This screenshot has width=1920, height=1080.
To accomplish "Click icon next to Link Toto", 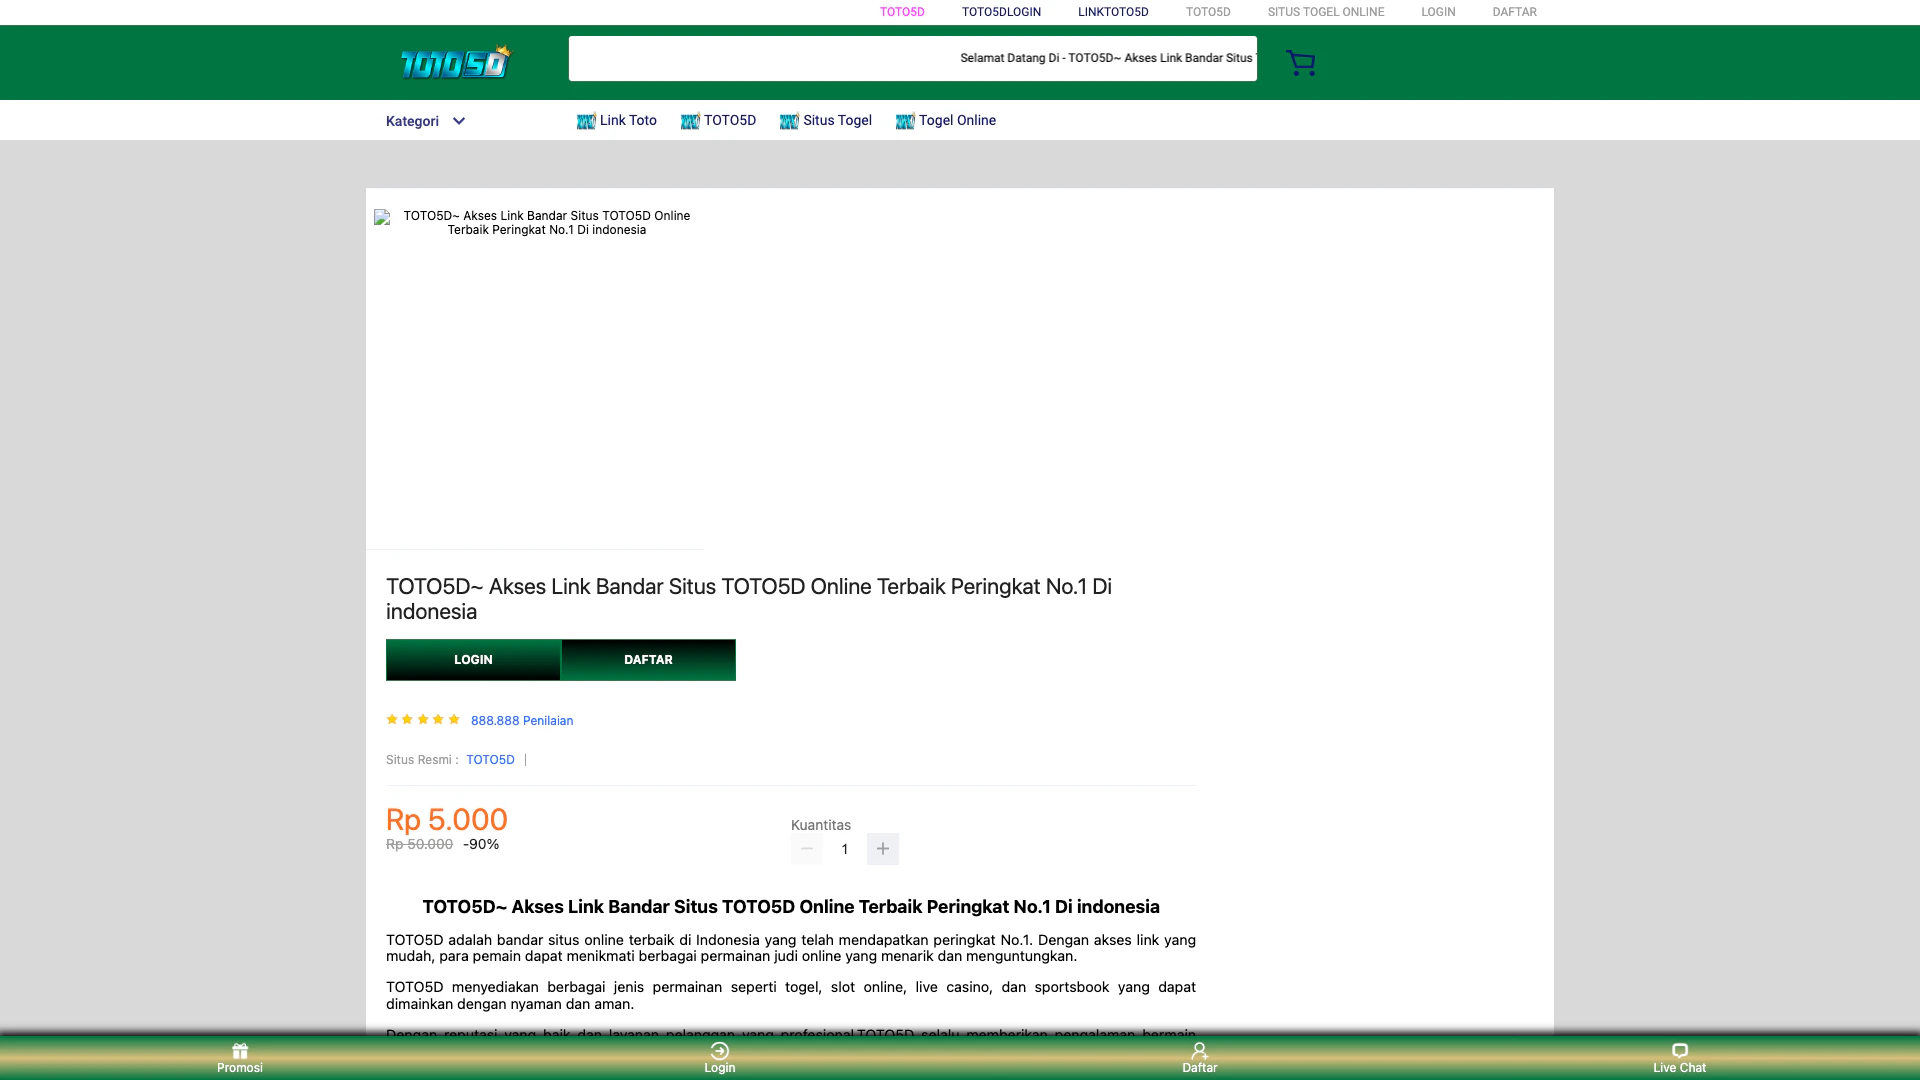I will 586,122.
